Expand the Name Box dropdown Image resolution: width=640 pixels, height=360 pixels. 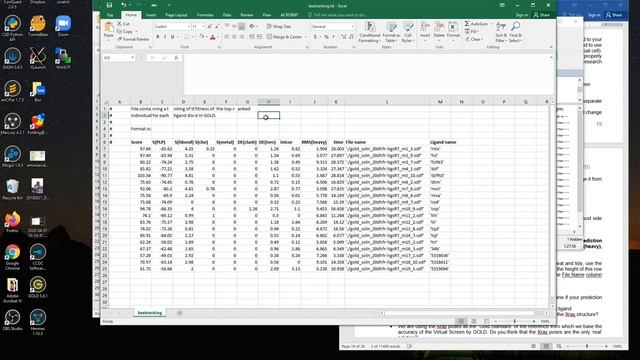coord(132,58)
